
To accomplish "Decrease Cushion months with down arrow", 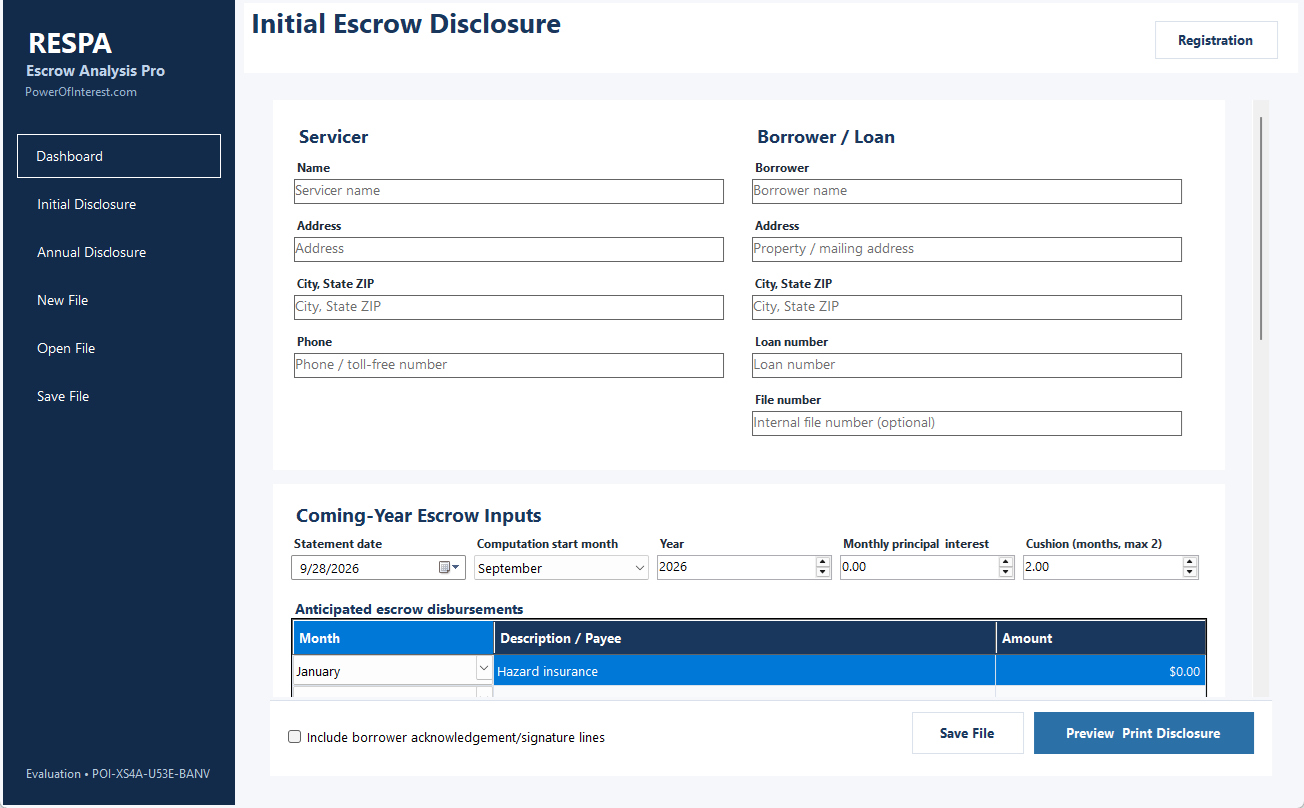I will [1189, 573].
